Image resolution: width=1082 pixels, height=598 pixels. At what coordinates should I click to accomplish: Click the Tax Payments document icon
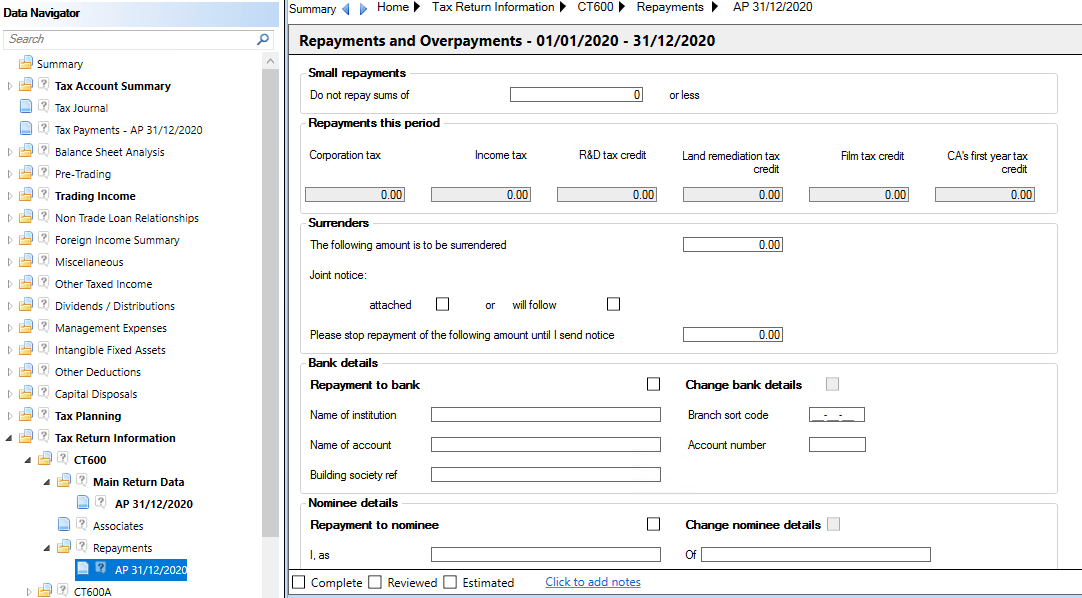pyautogui.click(x=26, y=130)
